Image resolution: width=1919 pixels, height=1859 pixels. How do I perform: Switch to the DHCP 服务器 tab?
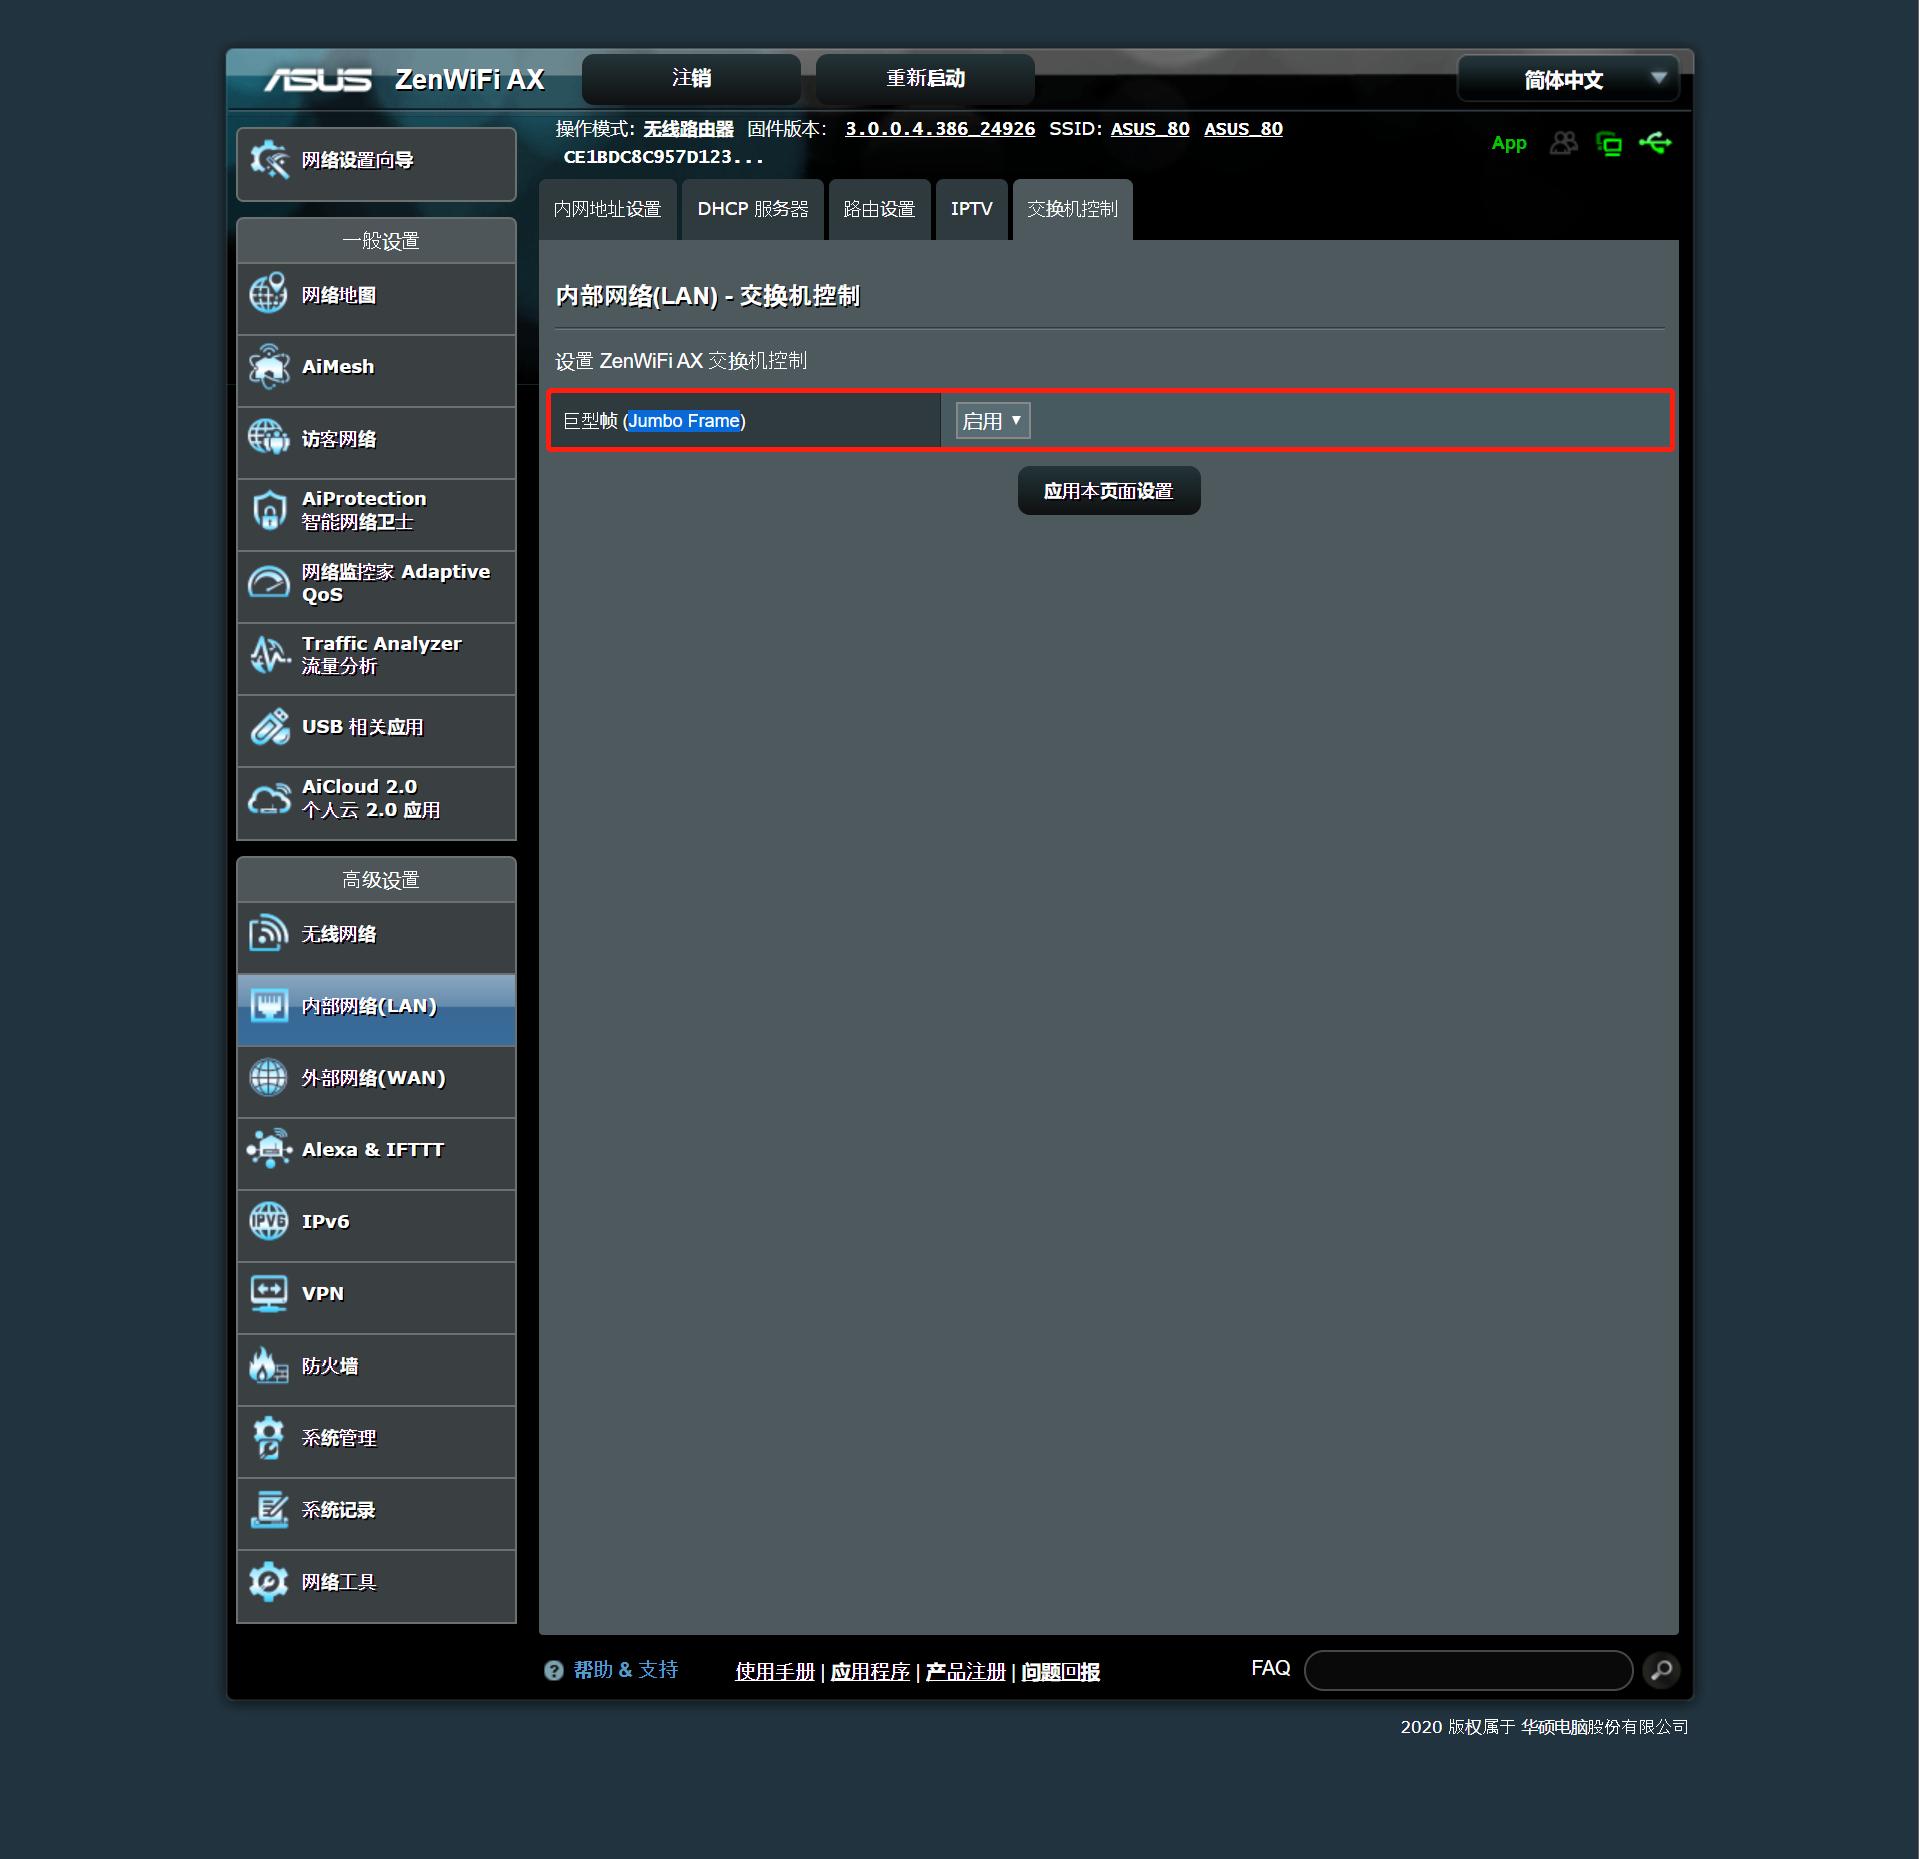pos(752,209)
